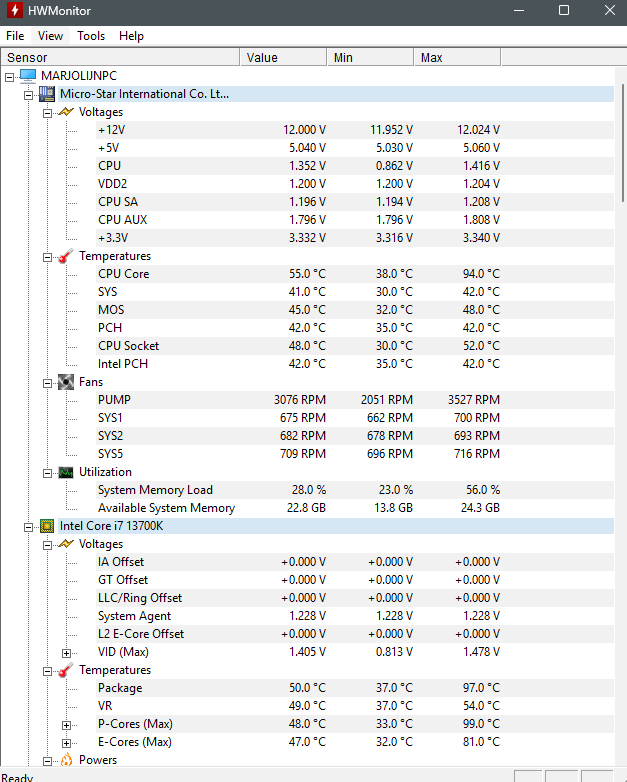Click the motherboard Voltages lightning icon

pyautogui.click(x=66, y=112)
